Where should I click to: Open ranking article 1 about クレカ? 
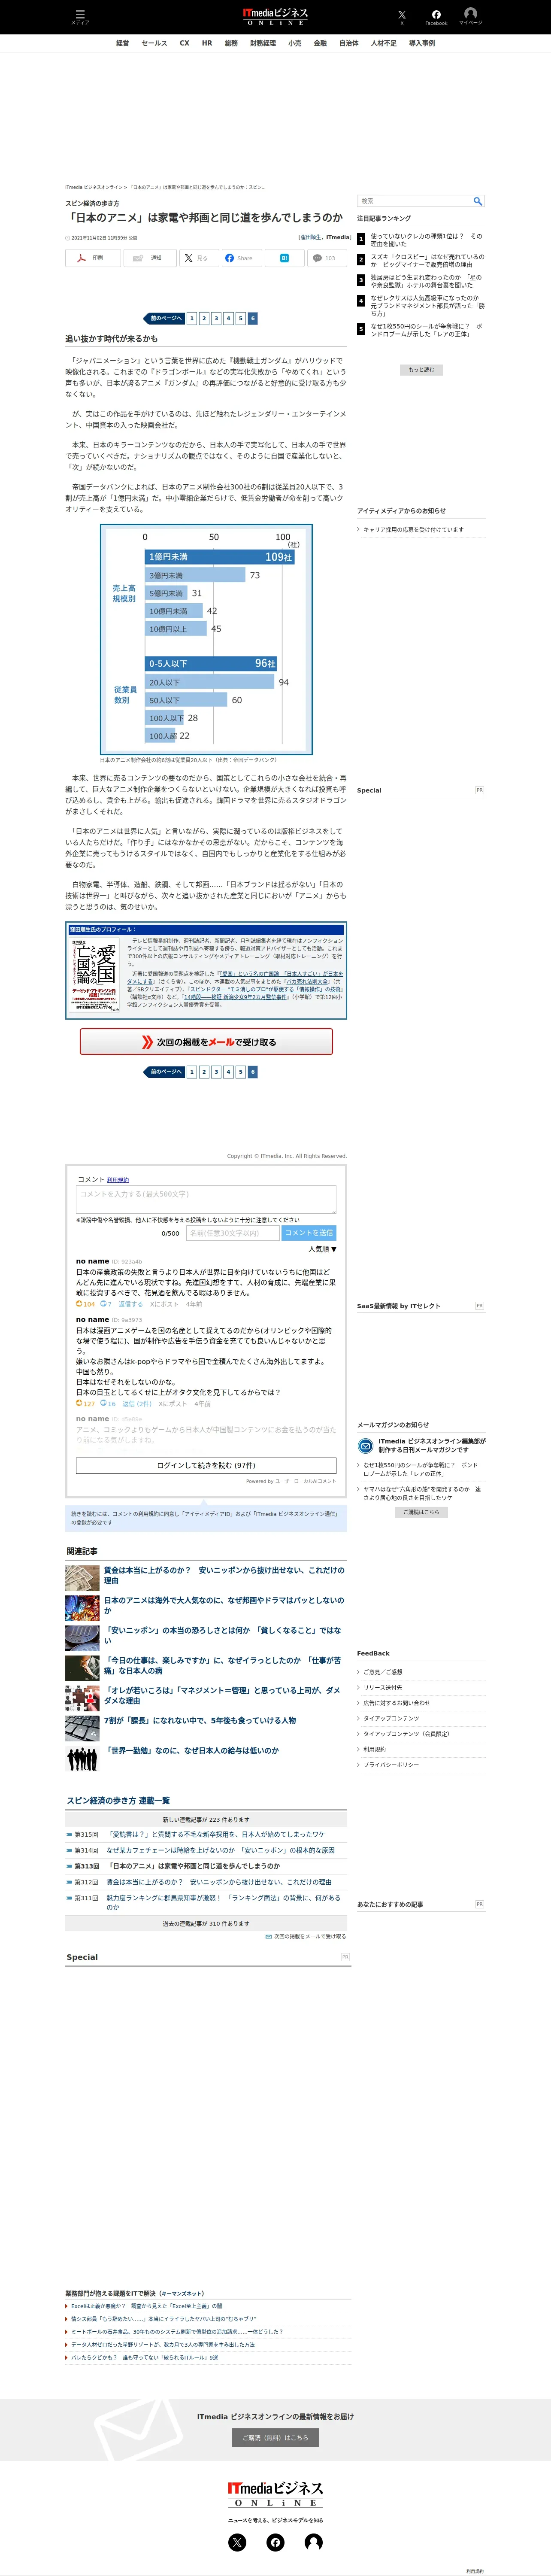coord(426,240)
